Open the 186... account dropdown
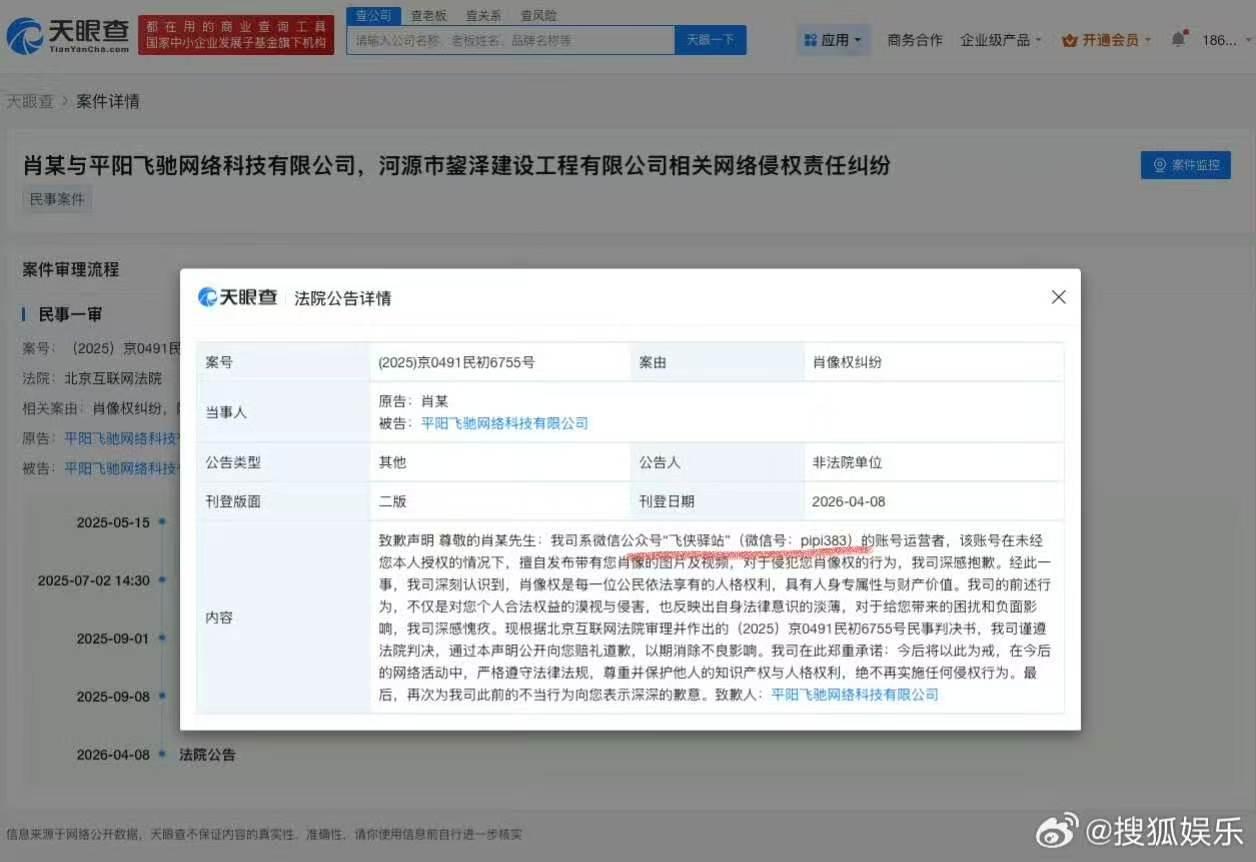The width and height of the screenshot is (1256, 862). (x=1224, y=40)
